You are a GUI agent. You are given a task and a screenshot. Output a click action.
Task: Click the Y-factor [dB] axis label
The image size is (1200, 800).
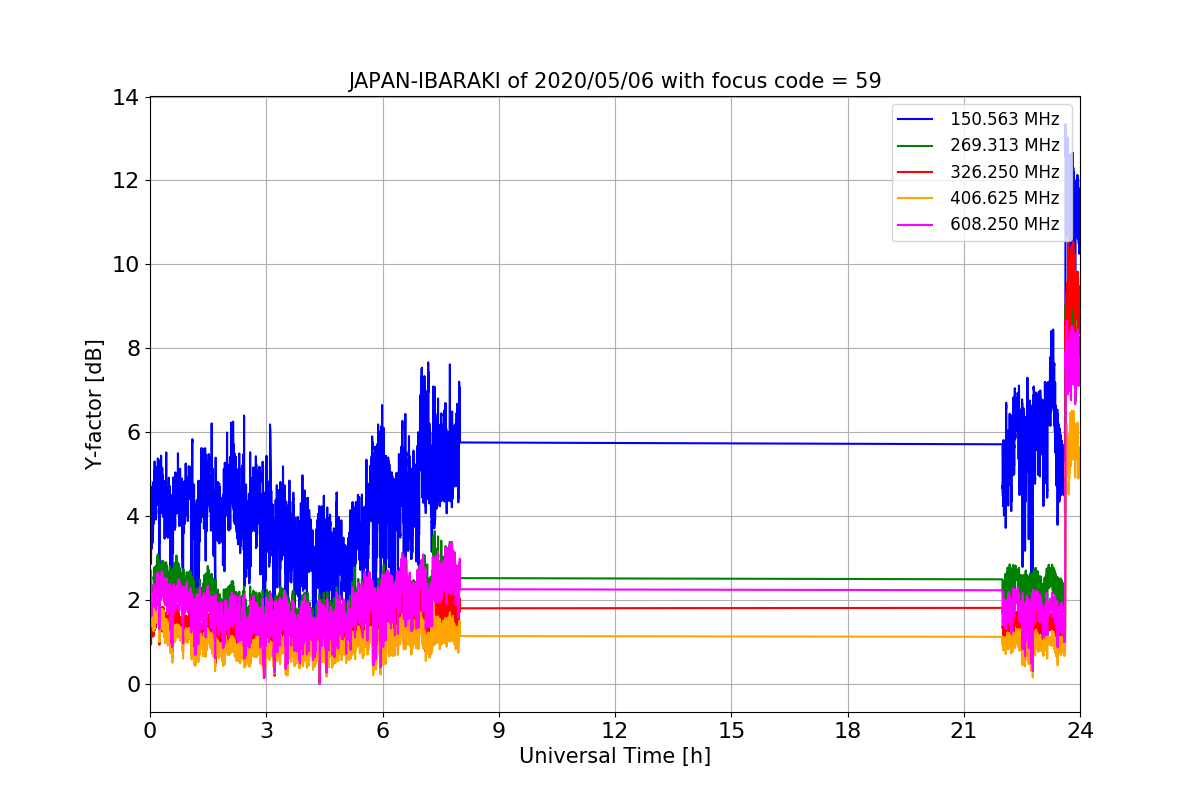(x=94, y=404)
